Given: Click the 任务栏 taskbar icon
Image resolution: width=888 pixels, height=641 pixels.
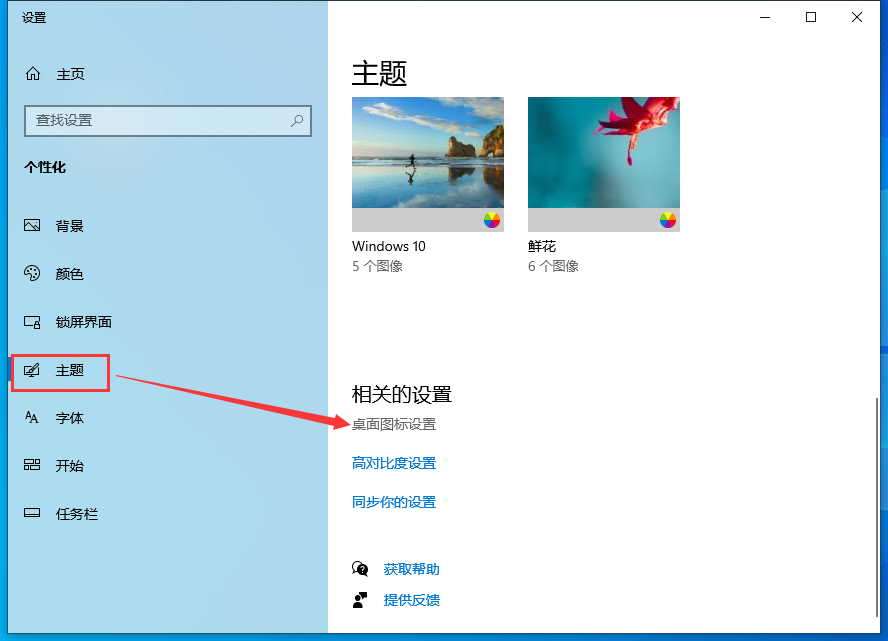Looking at the screenshot, I should click(x=32, y=513).
